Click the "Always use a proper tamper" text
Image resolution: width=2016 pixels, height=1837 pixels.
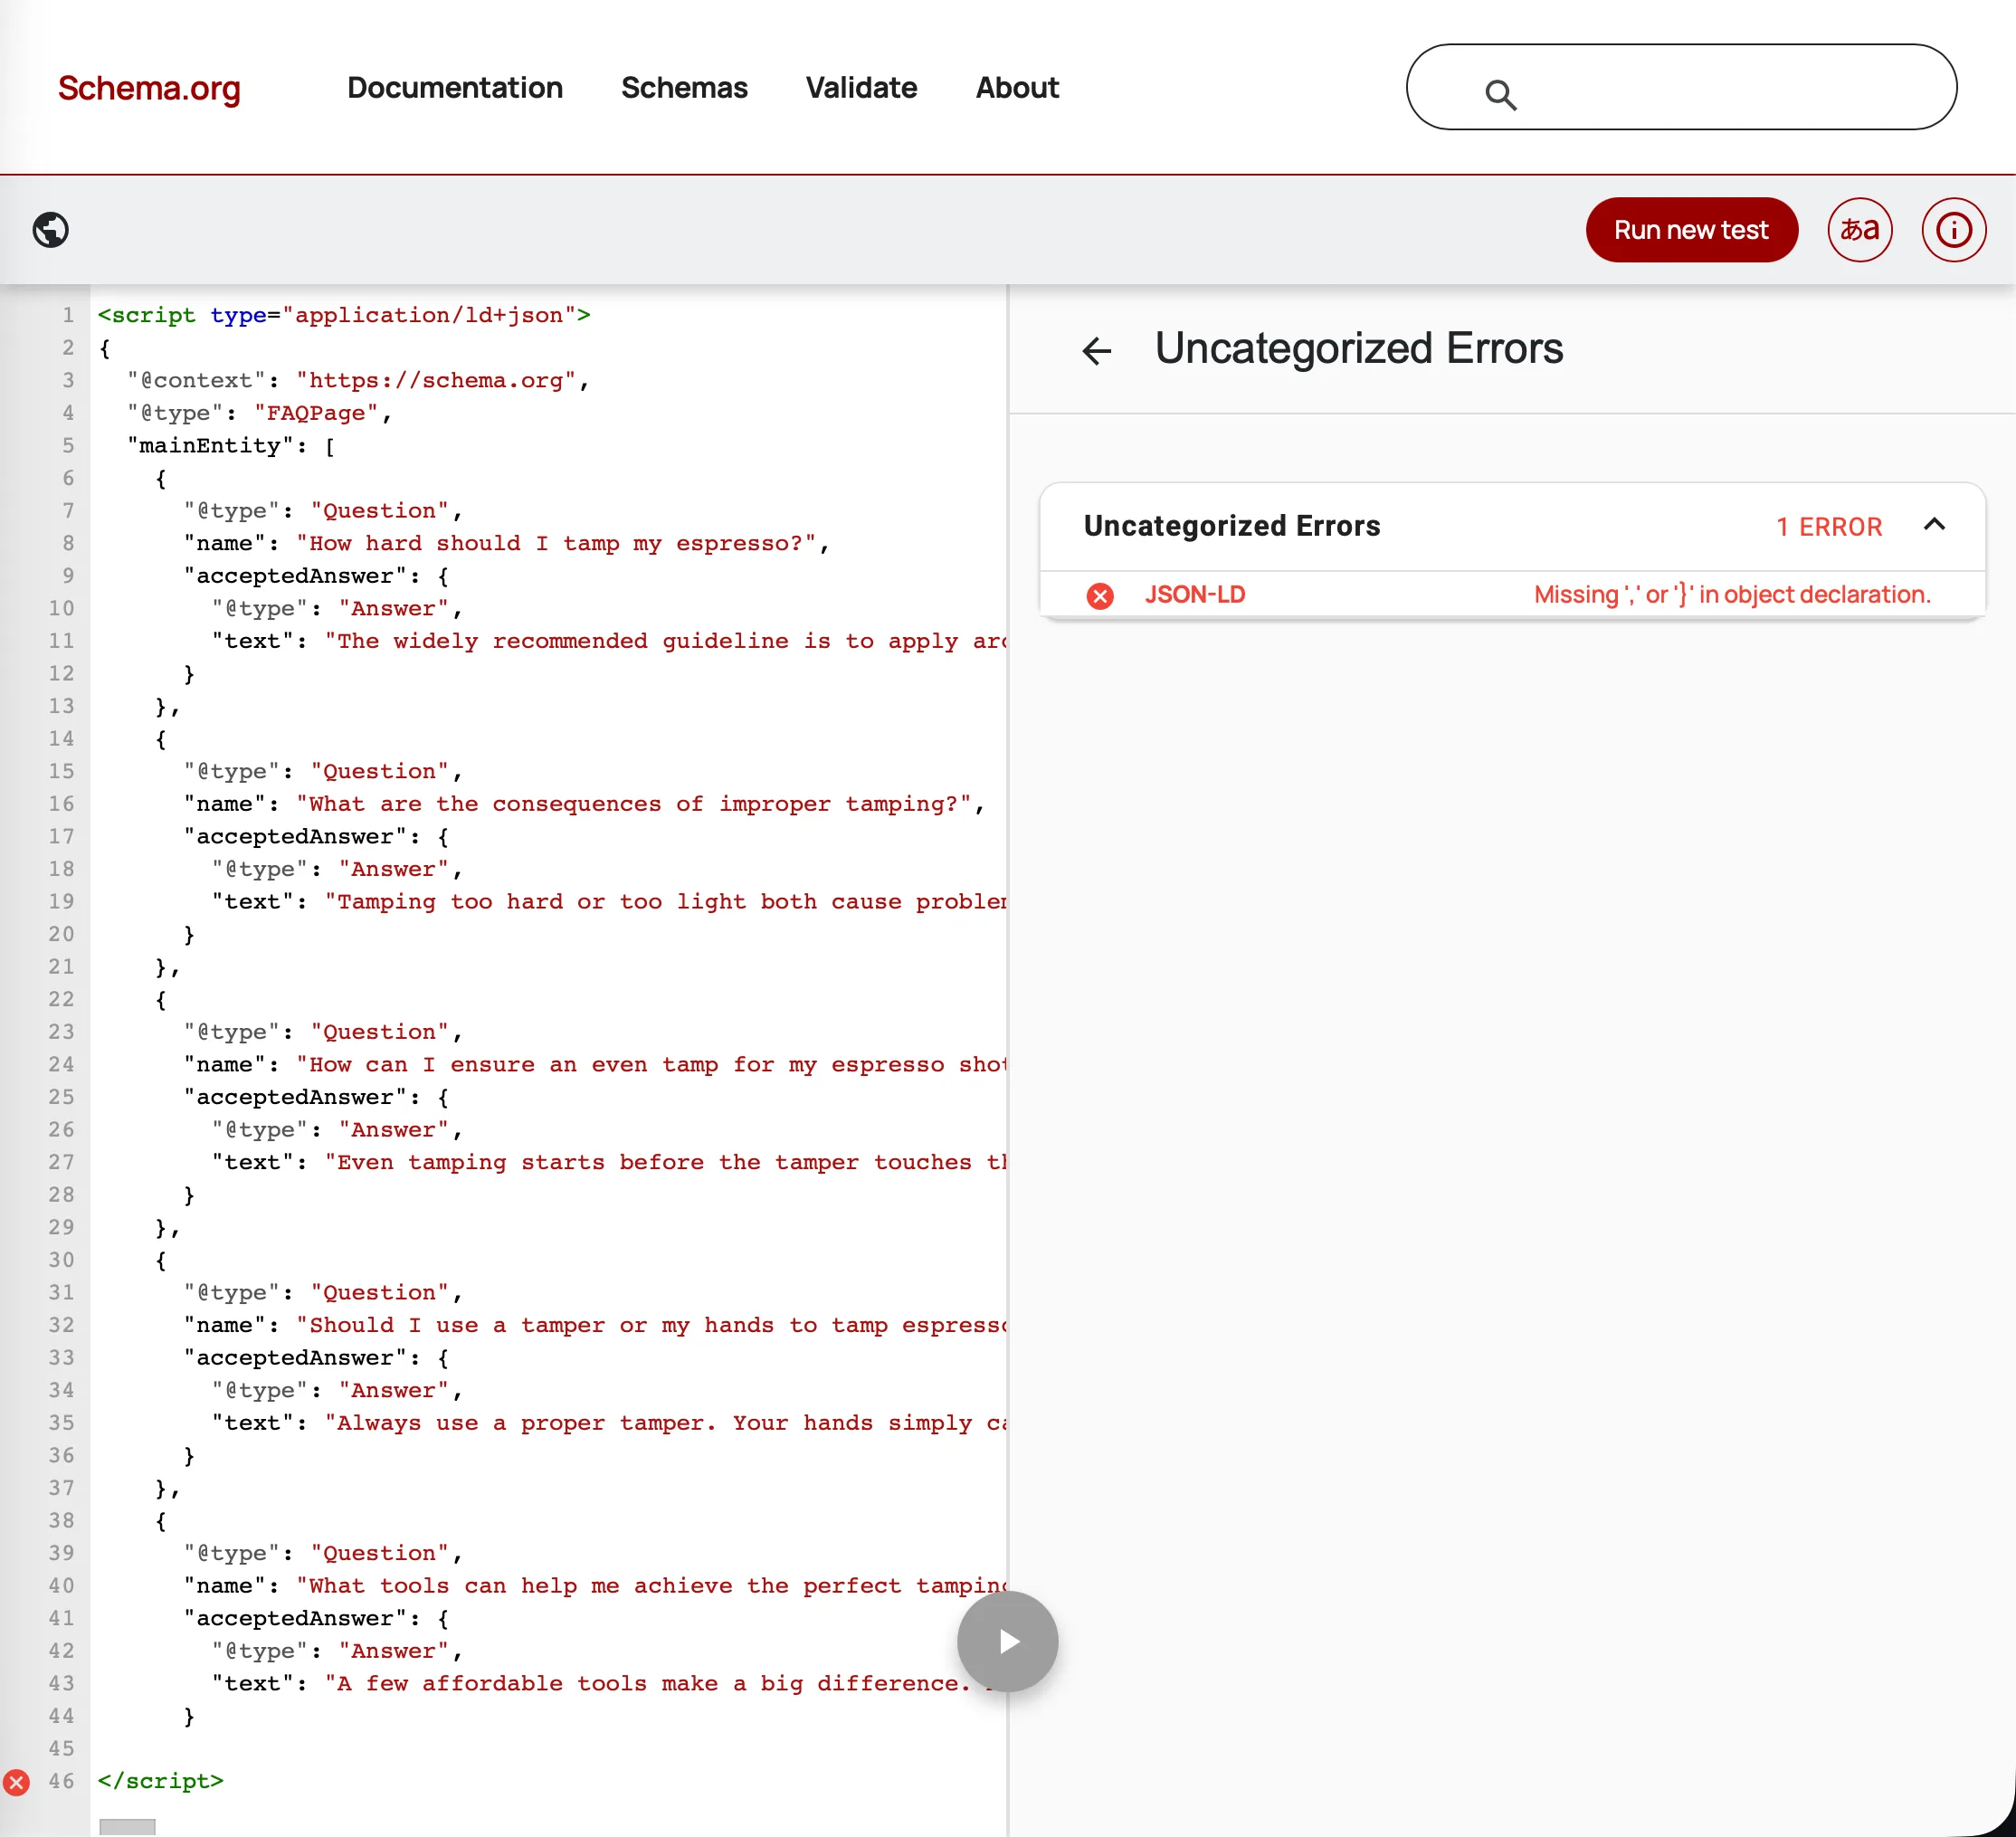pos(666,1423)
